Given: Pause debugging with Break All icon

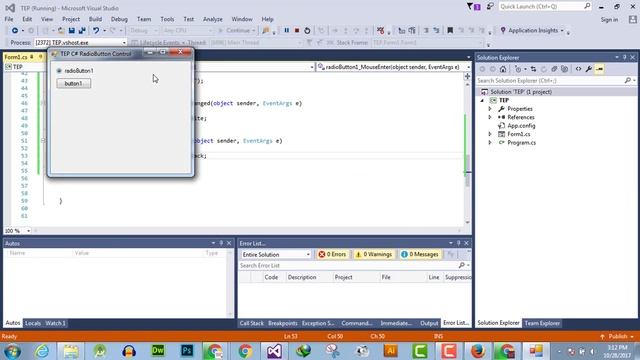Looking at the screenshot, I should [287, 30].
